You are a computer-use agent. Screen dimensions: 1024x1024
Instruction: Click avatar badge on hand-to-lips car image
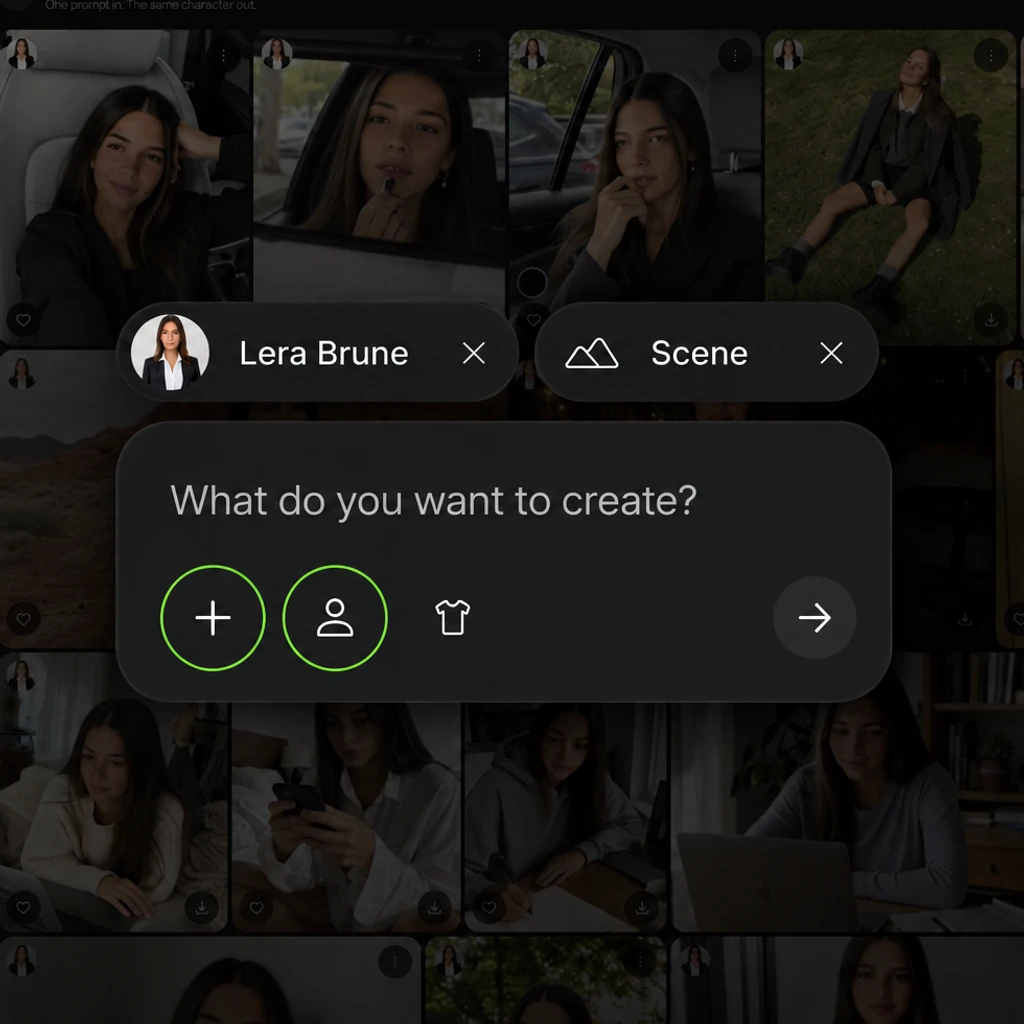click(x=533, y=54)
